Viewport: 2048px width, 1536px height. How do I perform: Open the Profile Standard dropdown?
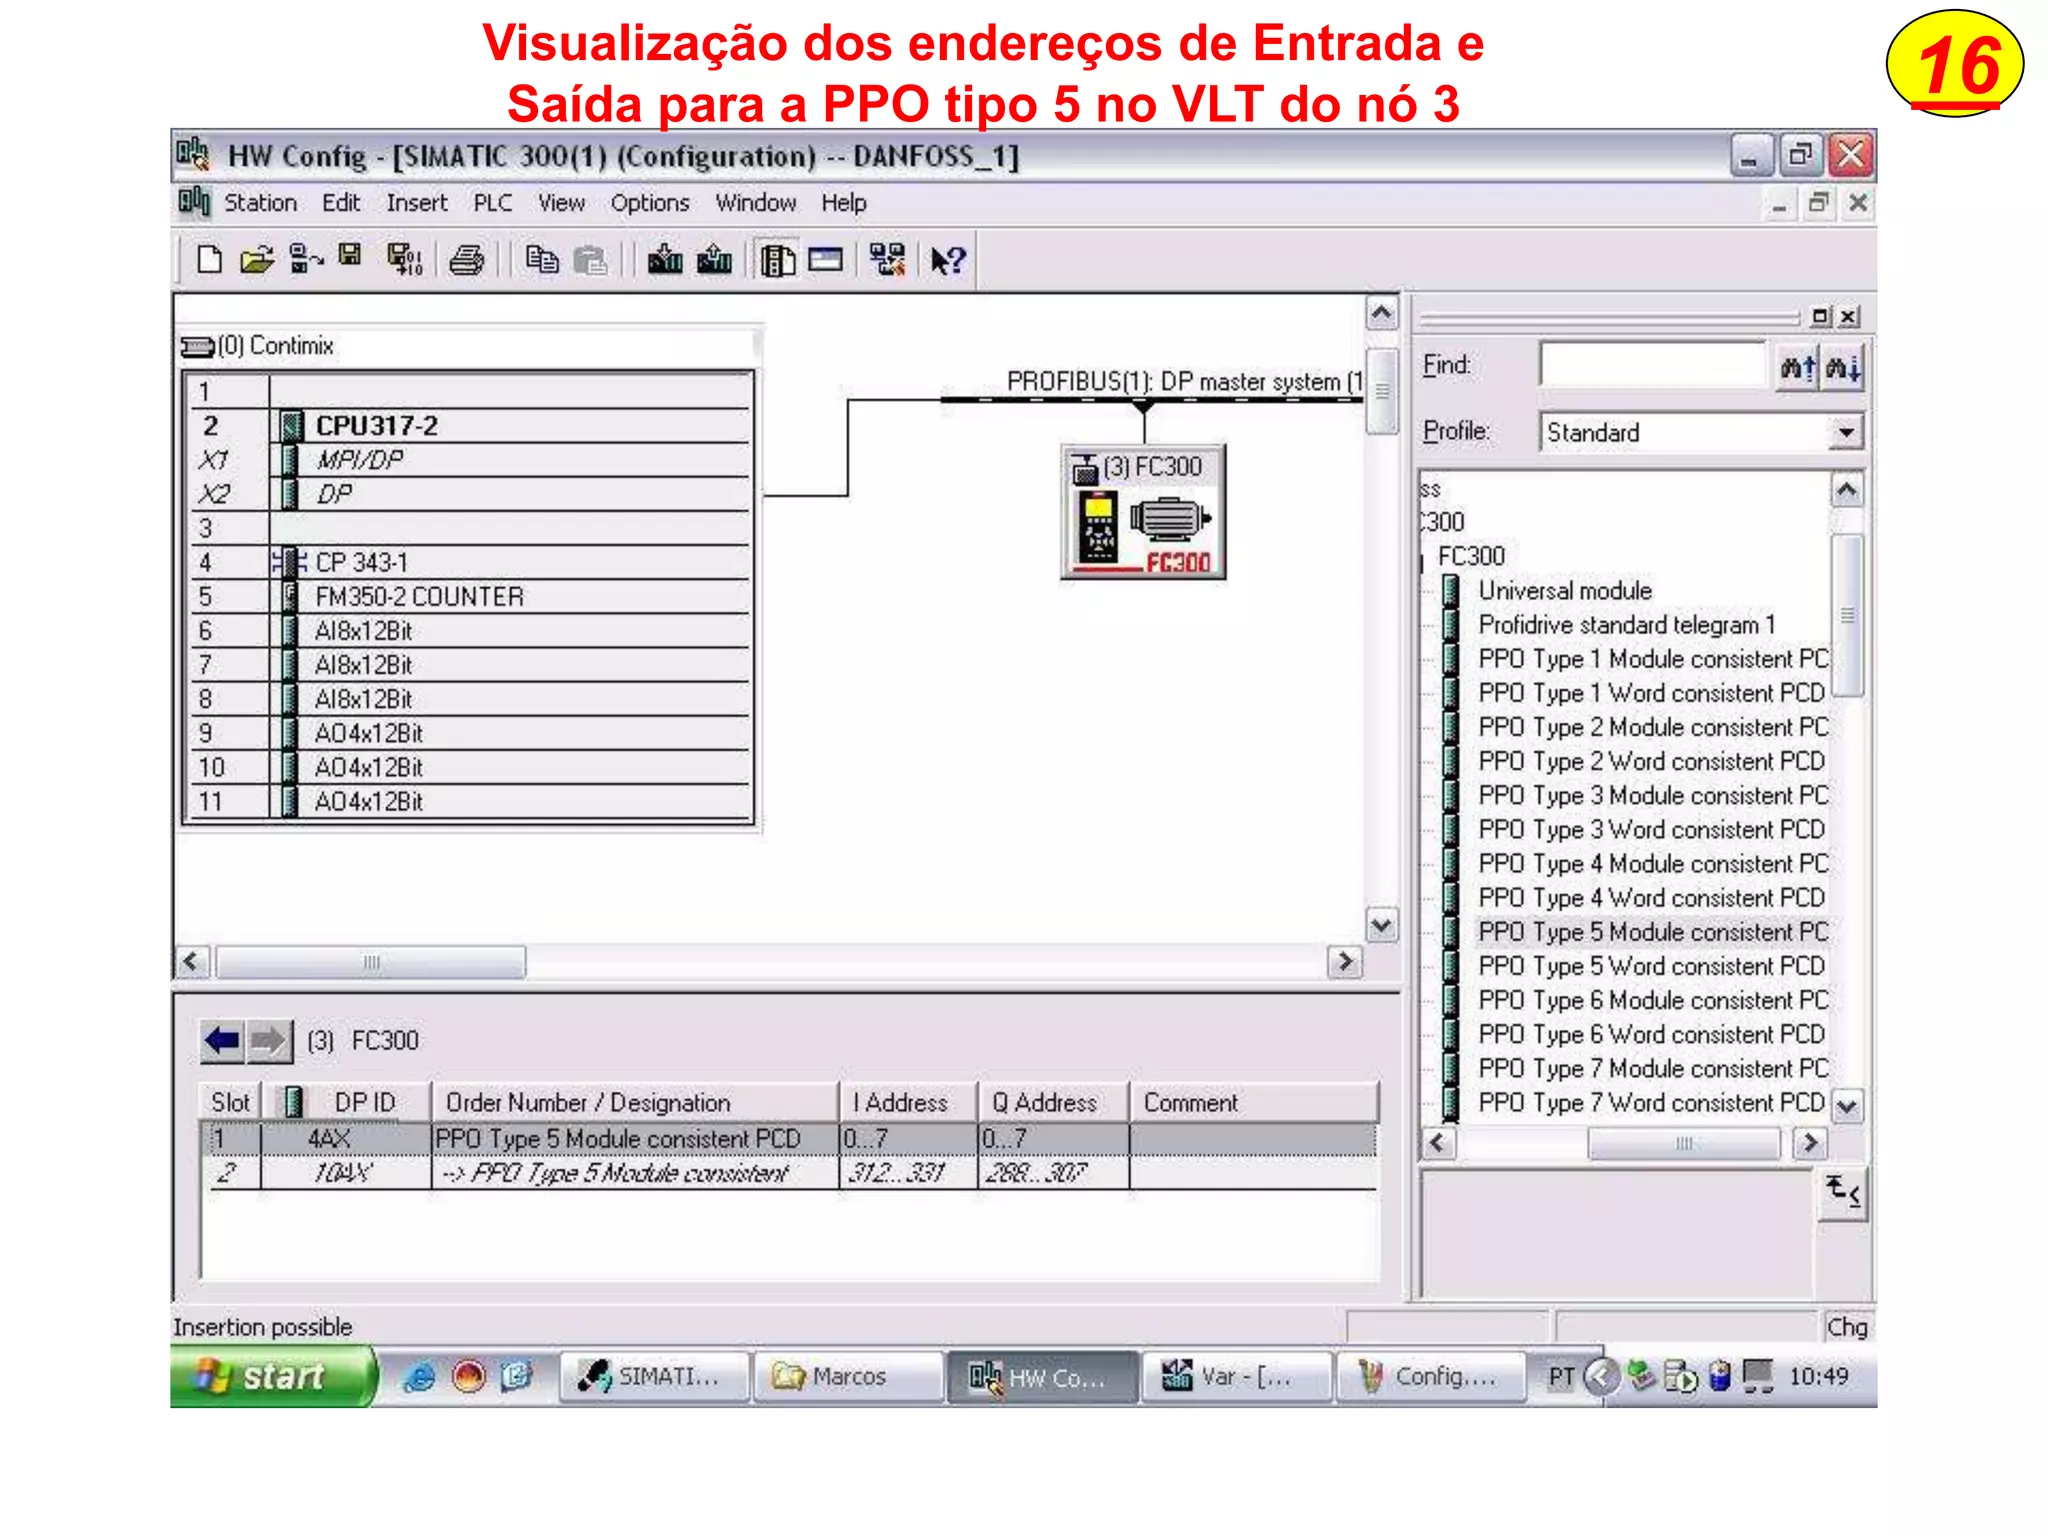coord(1846,433)
